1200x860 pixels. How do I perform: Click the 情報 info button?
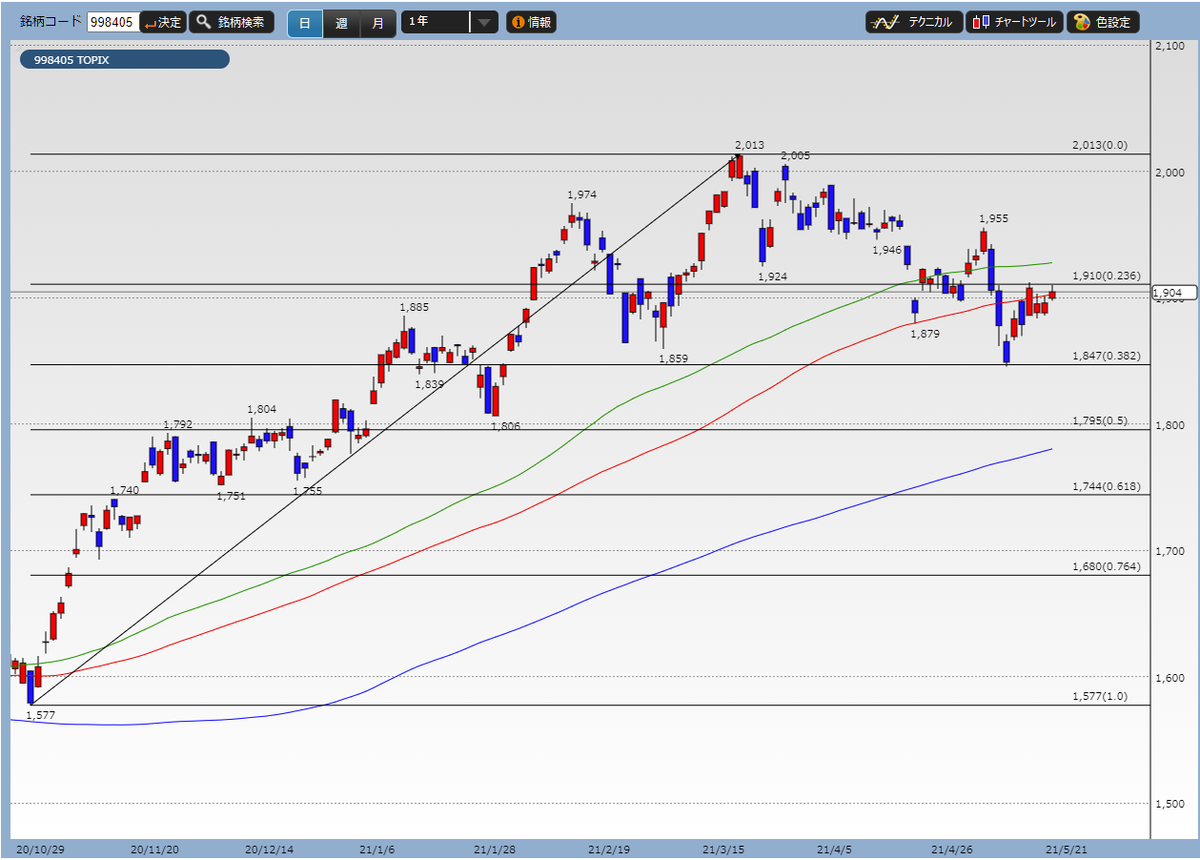pyautogui.click(x=531, y=22)
